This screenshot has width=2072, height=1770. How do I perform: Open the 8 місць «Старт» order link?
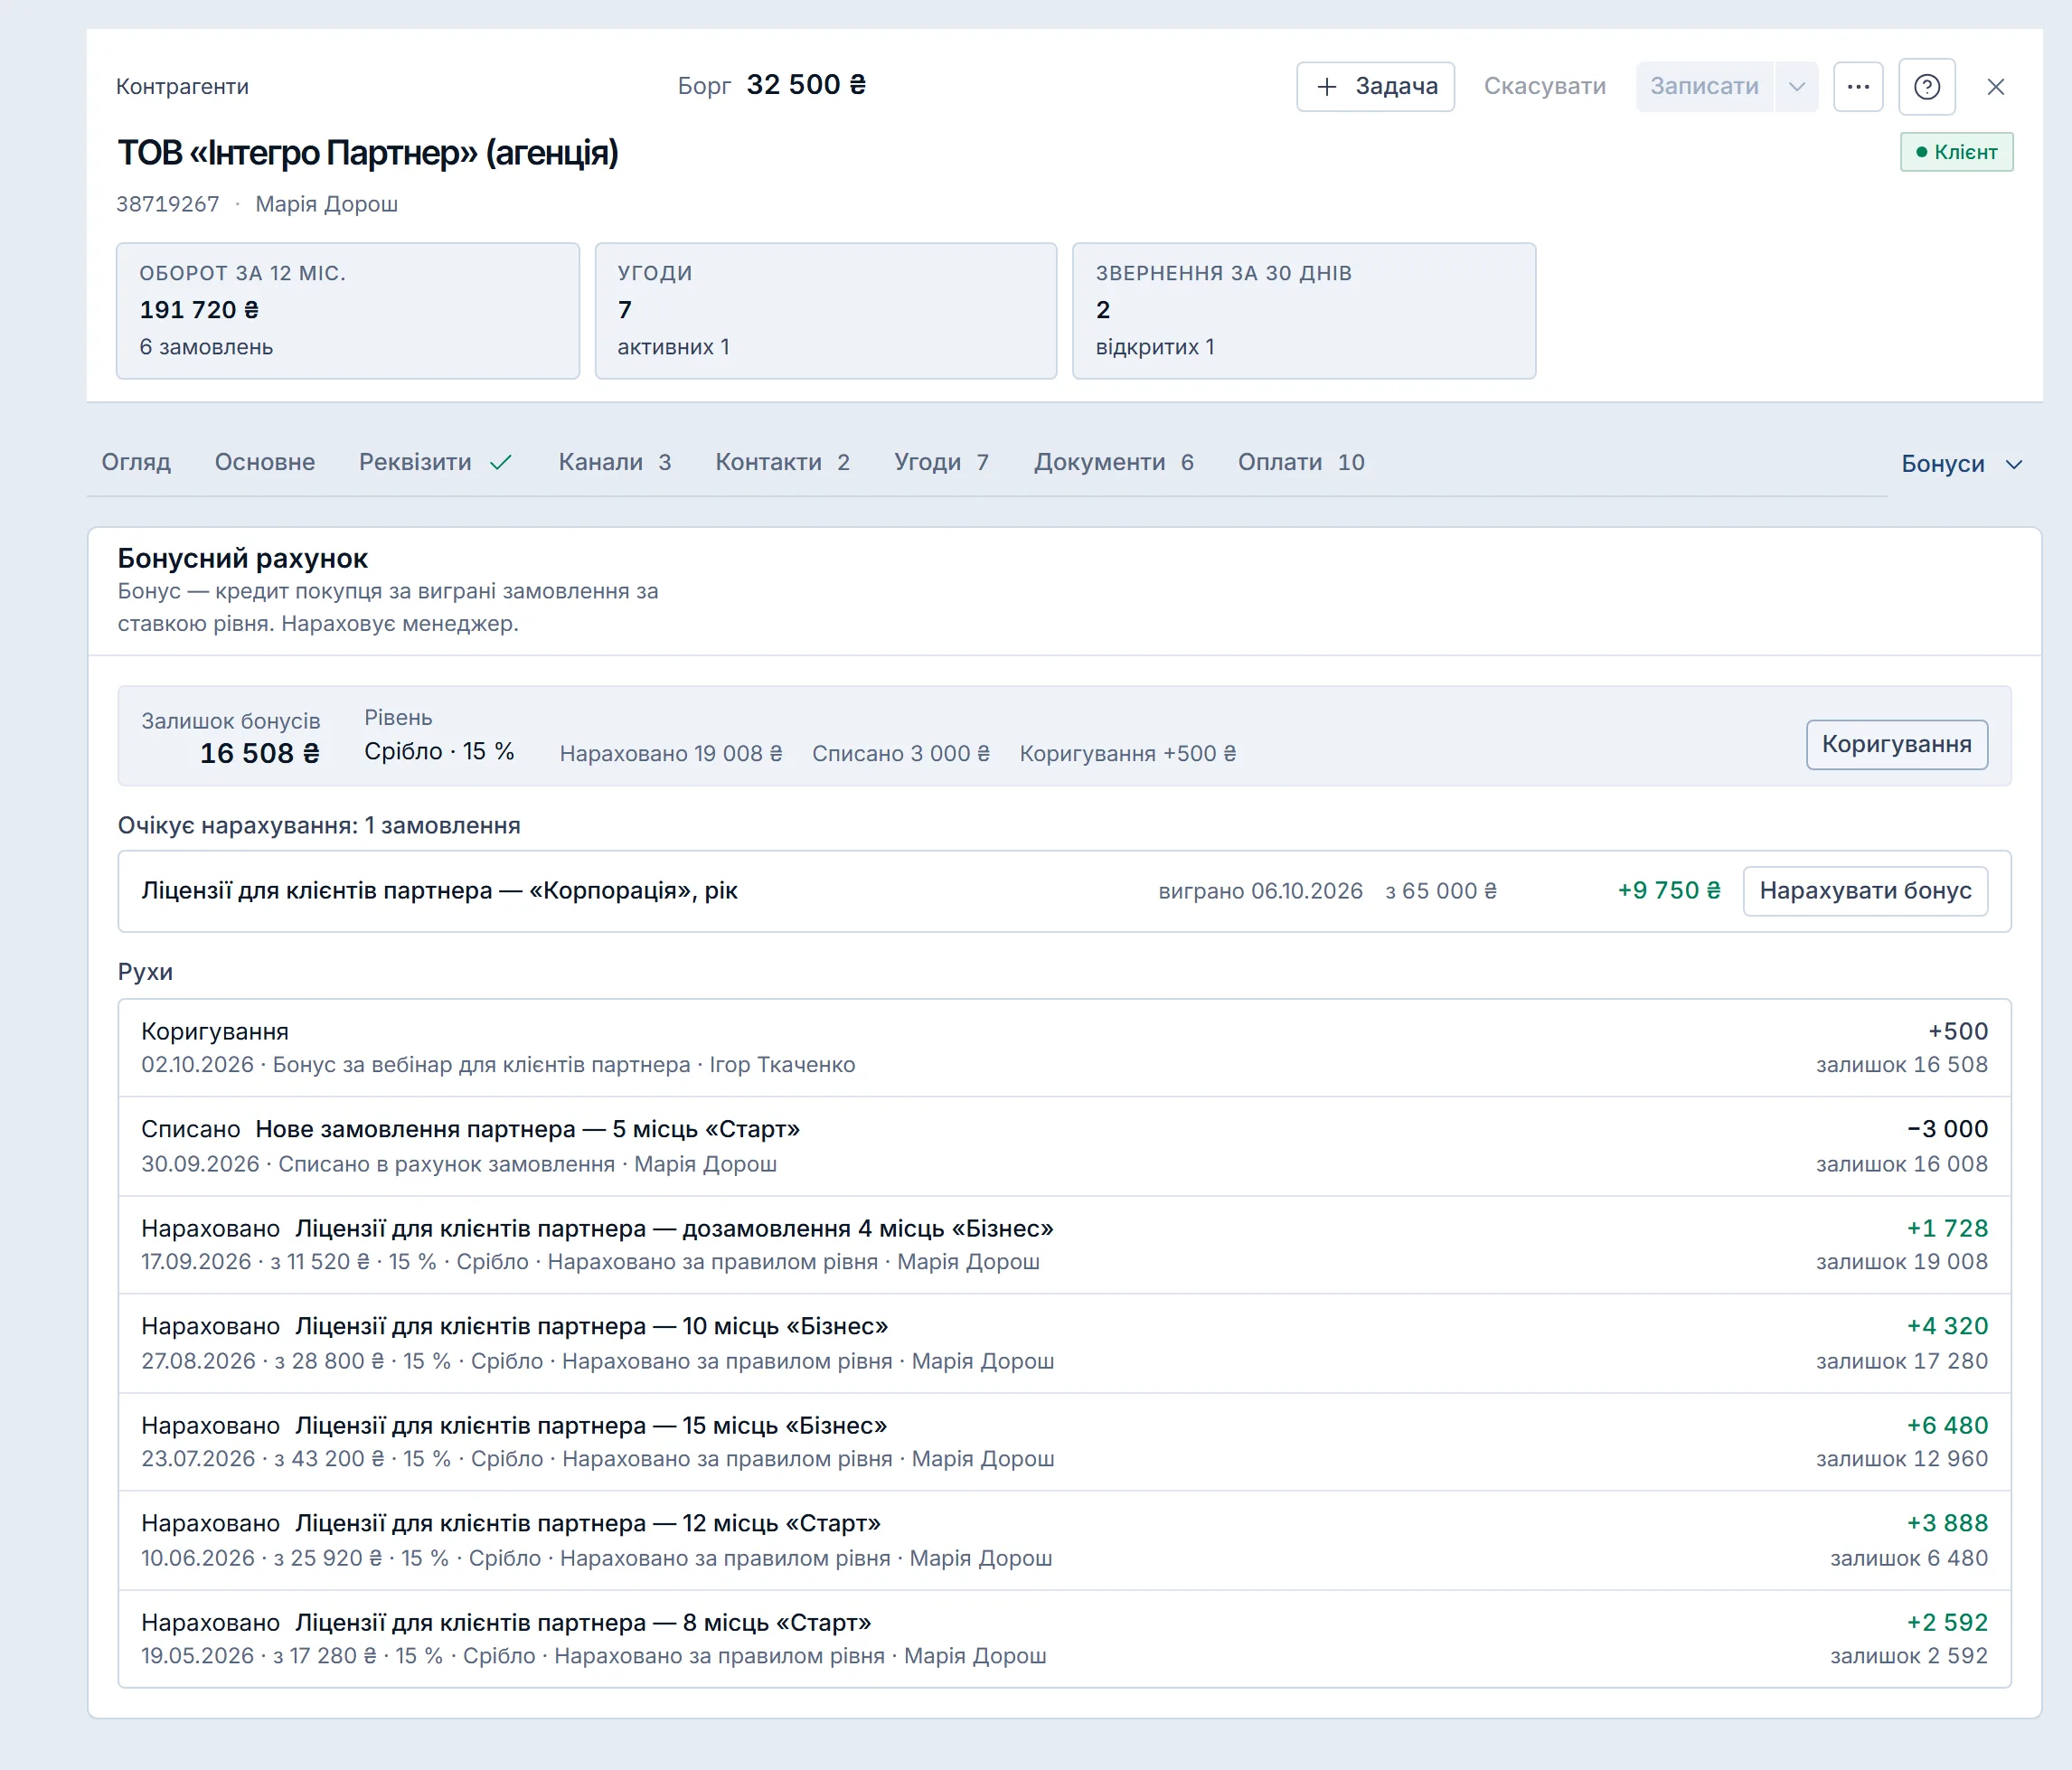pos(584,1622)
